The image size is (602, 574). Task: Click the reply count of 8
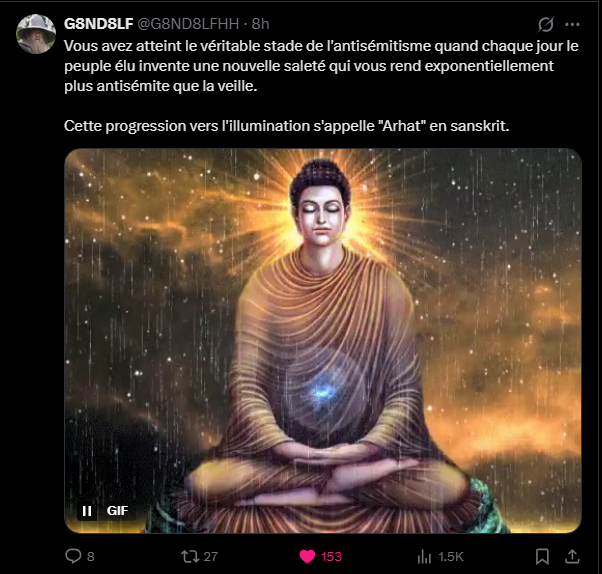(91, 556)
